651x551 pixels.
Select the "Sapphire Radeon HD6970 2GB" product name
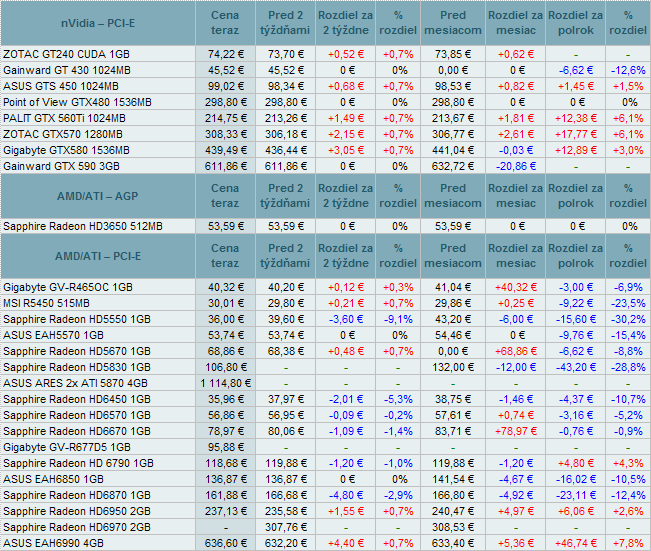click(x=77, y=527)
